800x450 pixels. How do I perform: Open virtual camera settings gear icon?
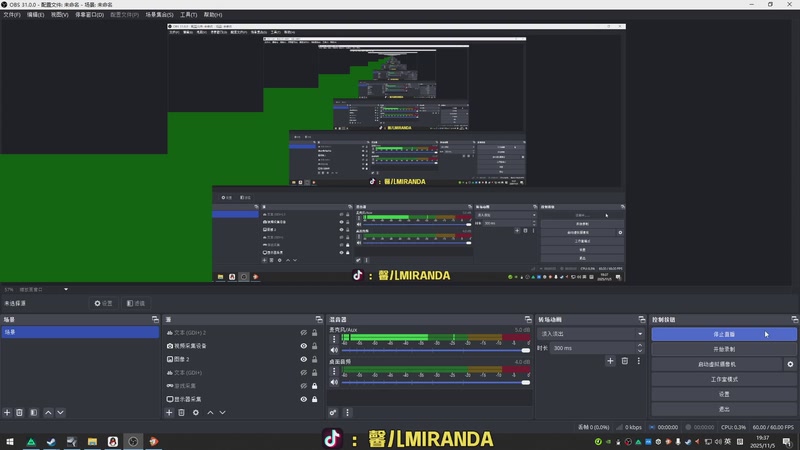click(790, 364)
